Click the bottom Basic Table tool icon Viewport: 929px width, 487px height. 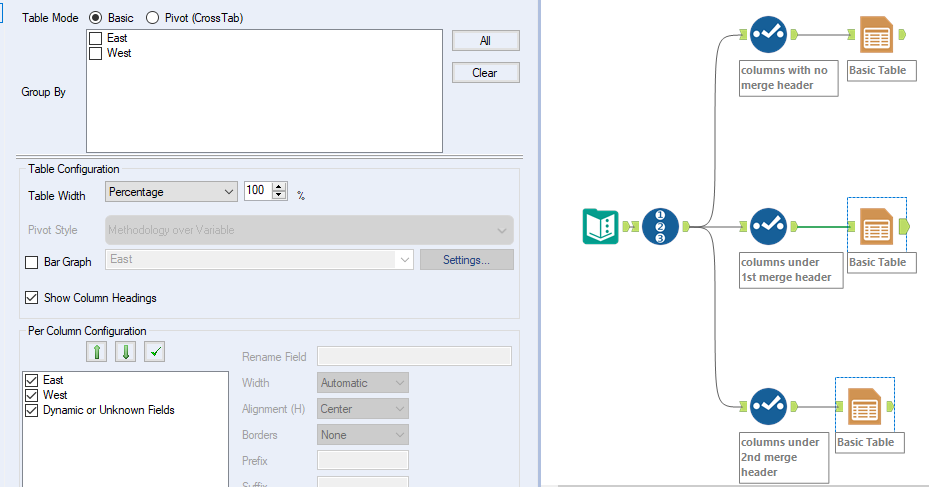864,406
